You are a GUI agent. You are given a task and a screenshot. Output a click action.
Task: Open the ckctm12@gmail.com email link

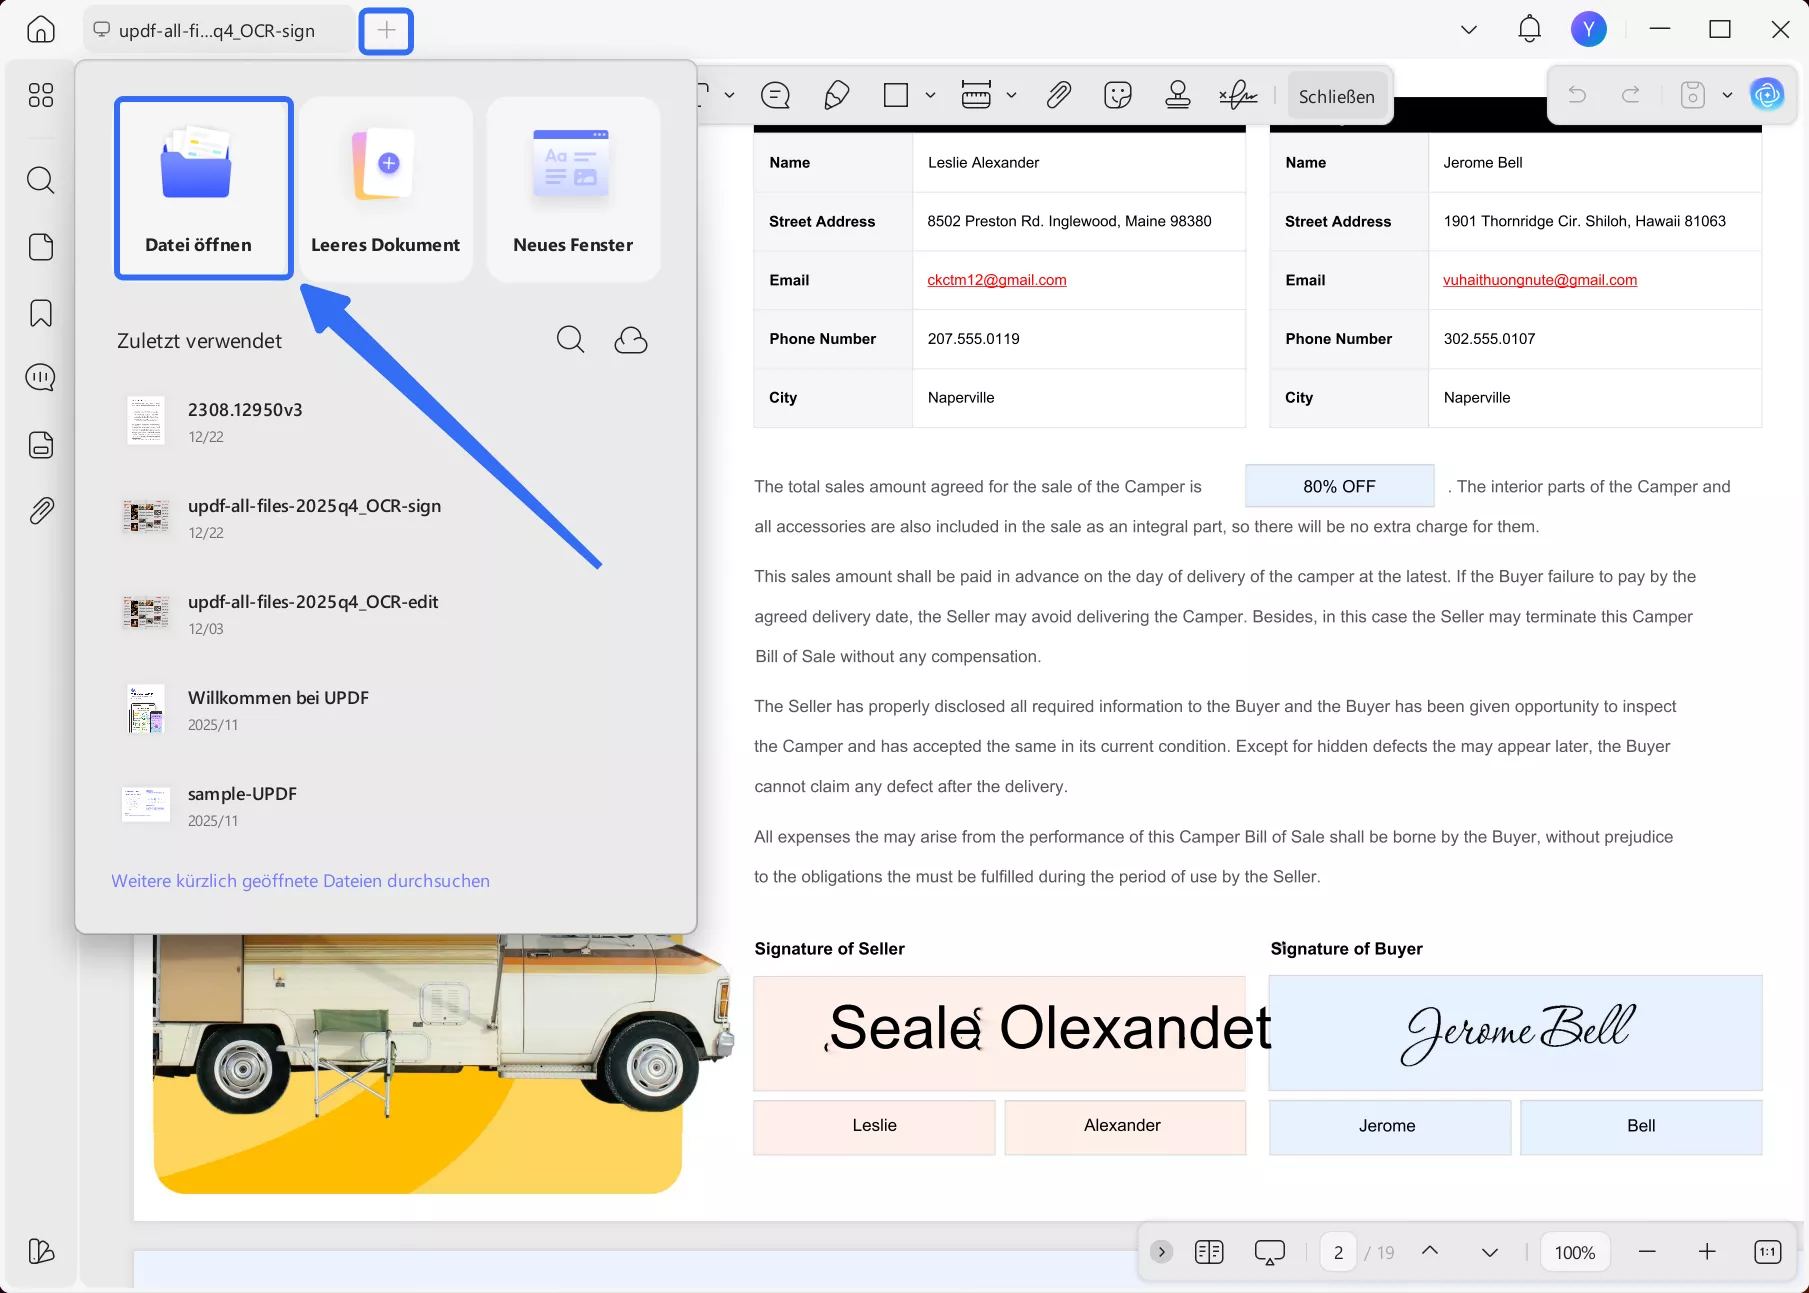coord(997,280)
